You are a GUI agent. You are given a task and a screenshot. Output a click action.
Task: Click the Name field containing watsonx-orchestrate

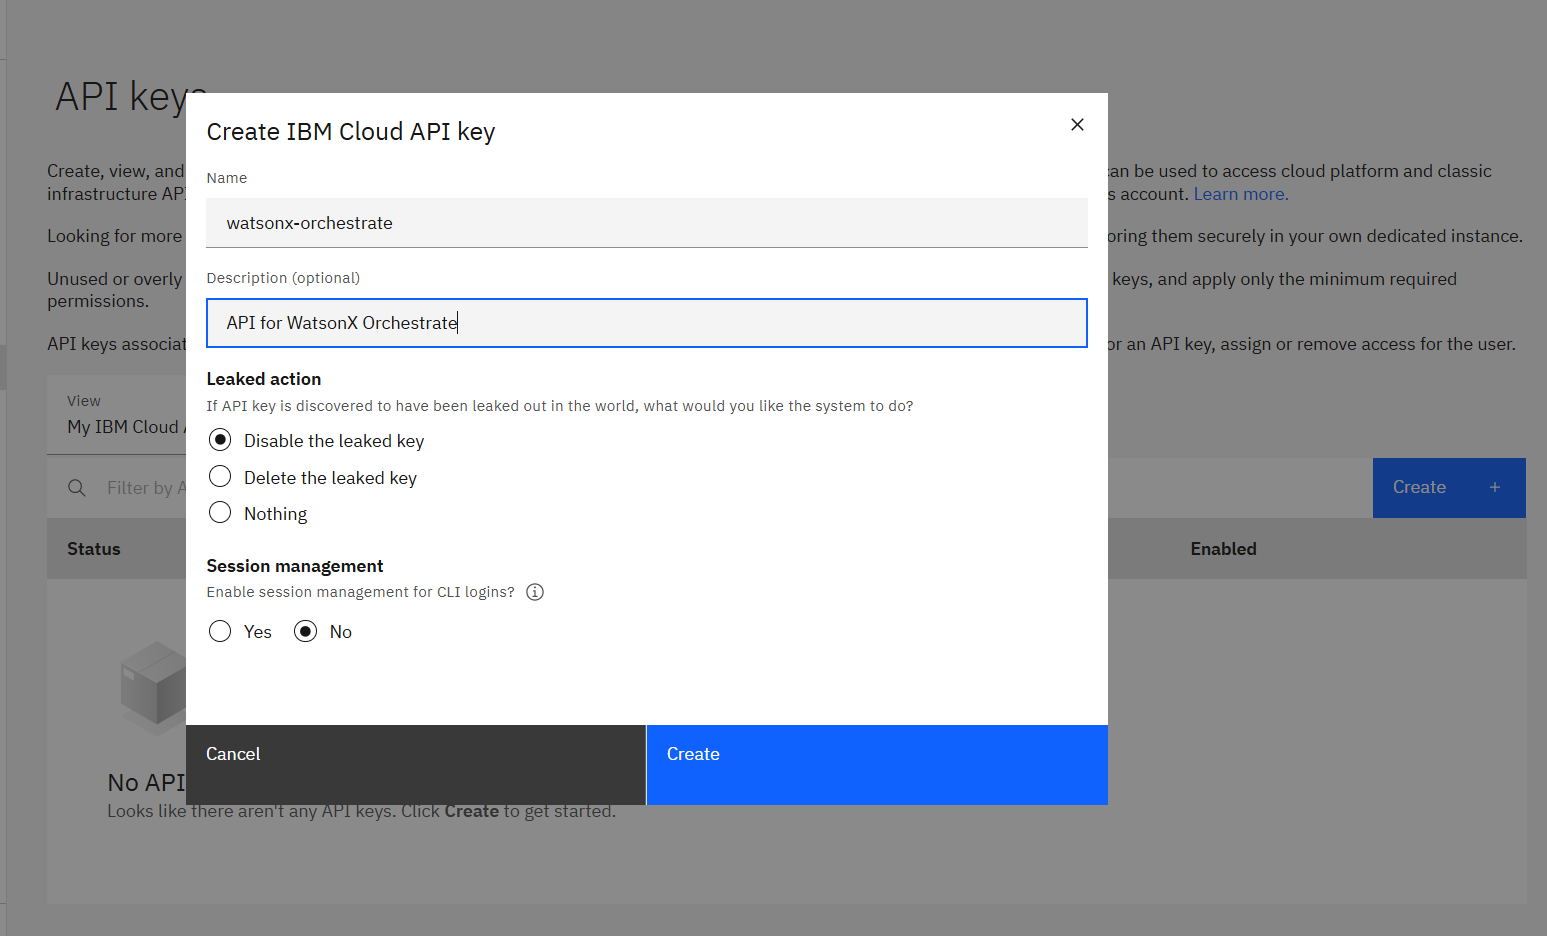point(646,223)
